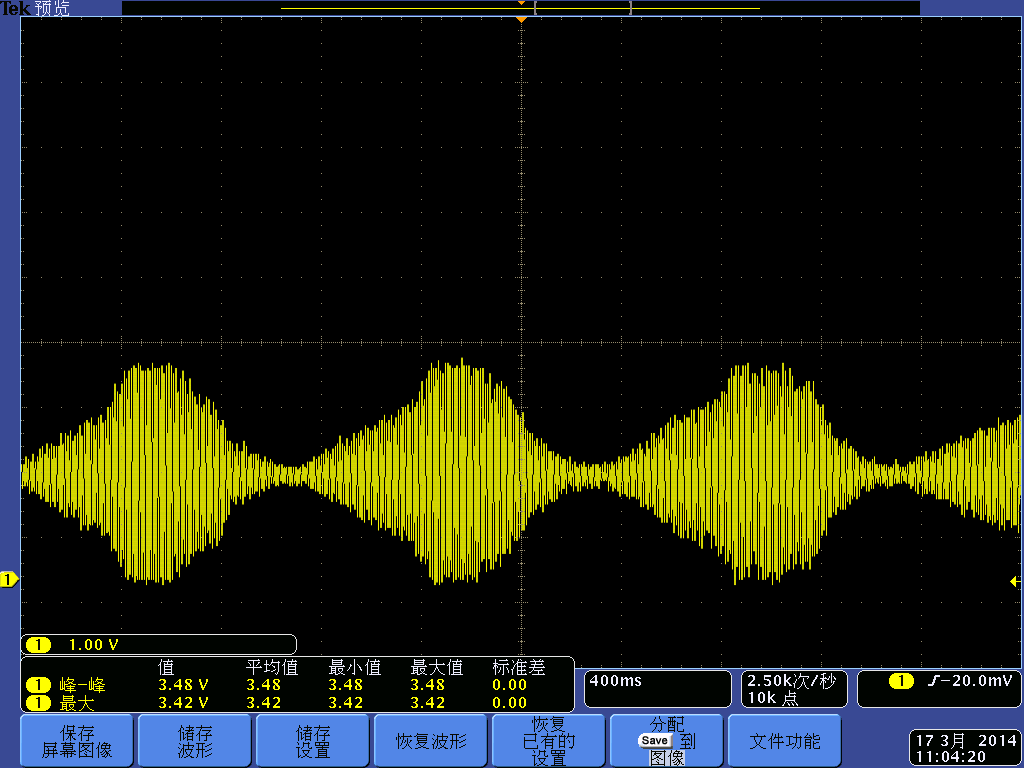Viewport: 1024px width, 768px height.
Task: Click the 1.00 V vertical scale readout
Action: [x=93, y=645]
